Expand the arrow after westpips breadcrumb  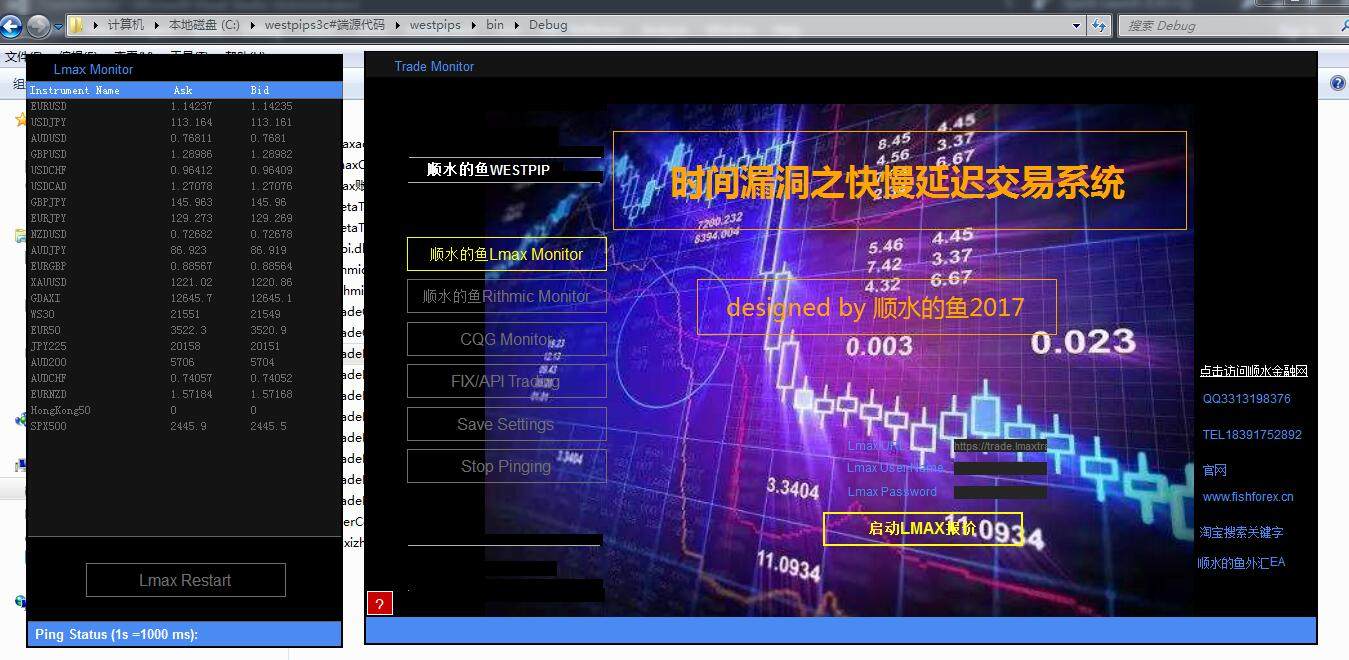click(x=474, y=25)
